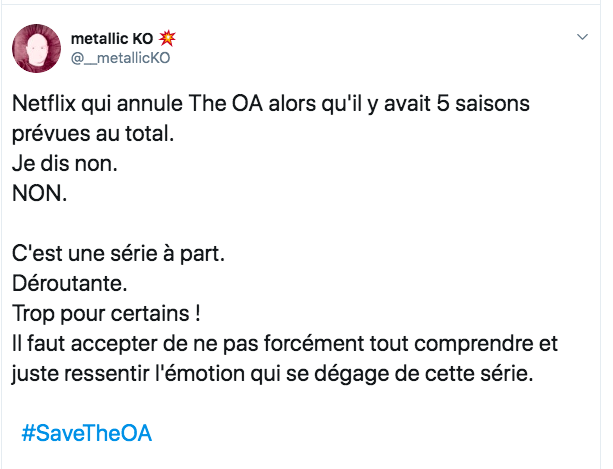Viewport: 613px width, 469px height.
Task: Click the line beginning 'juste ressentir l'émotion'
Action: click(272, 374)
